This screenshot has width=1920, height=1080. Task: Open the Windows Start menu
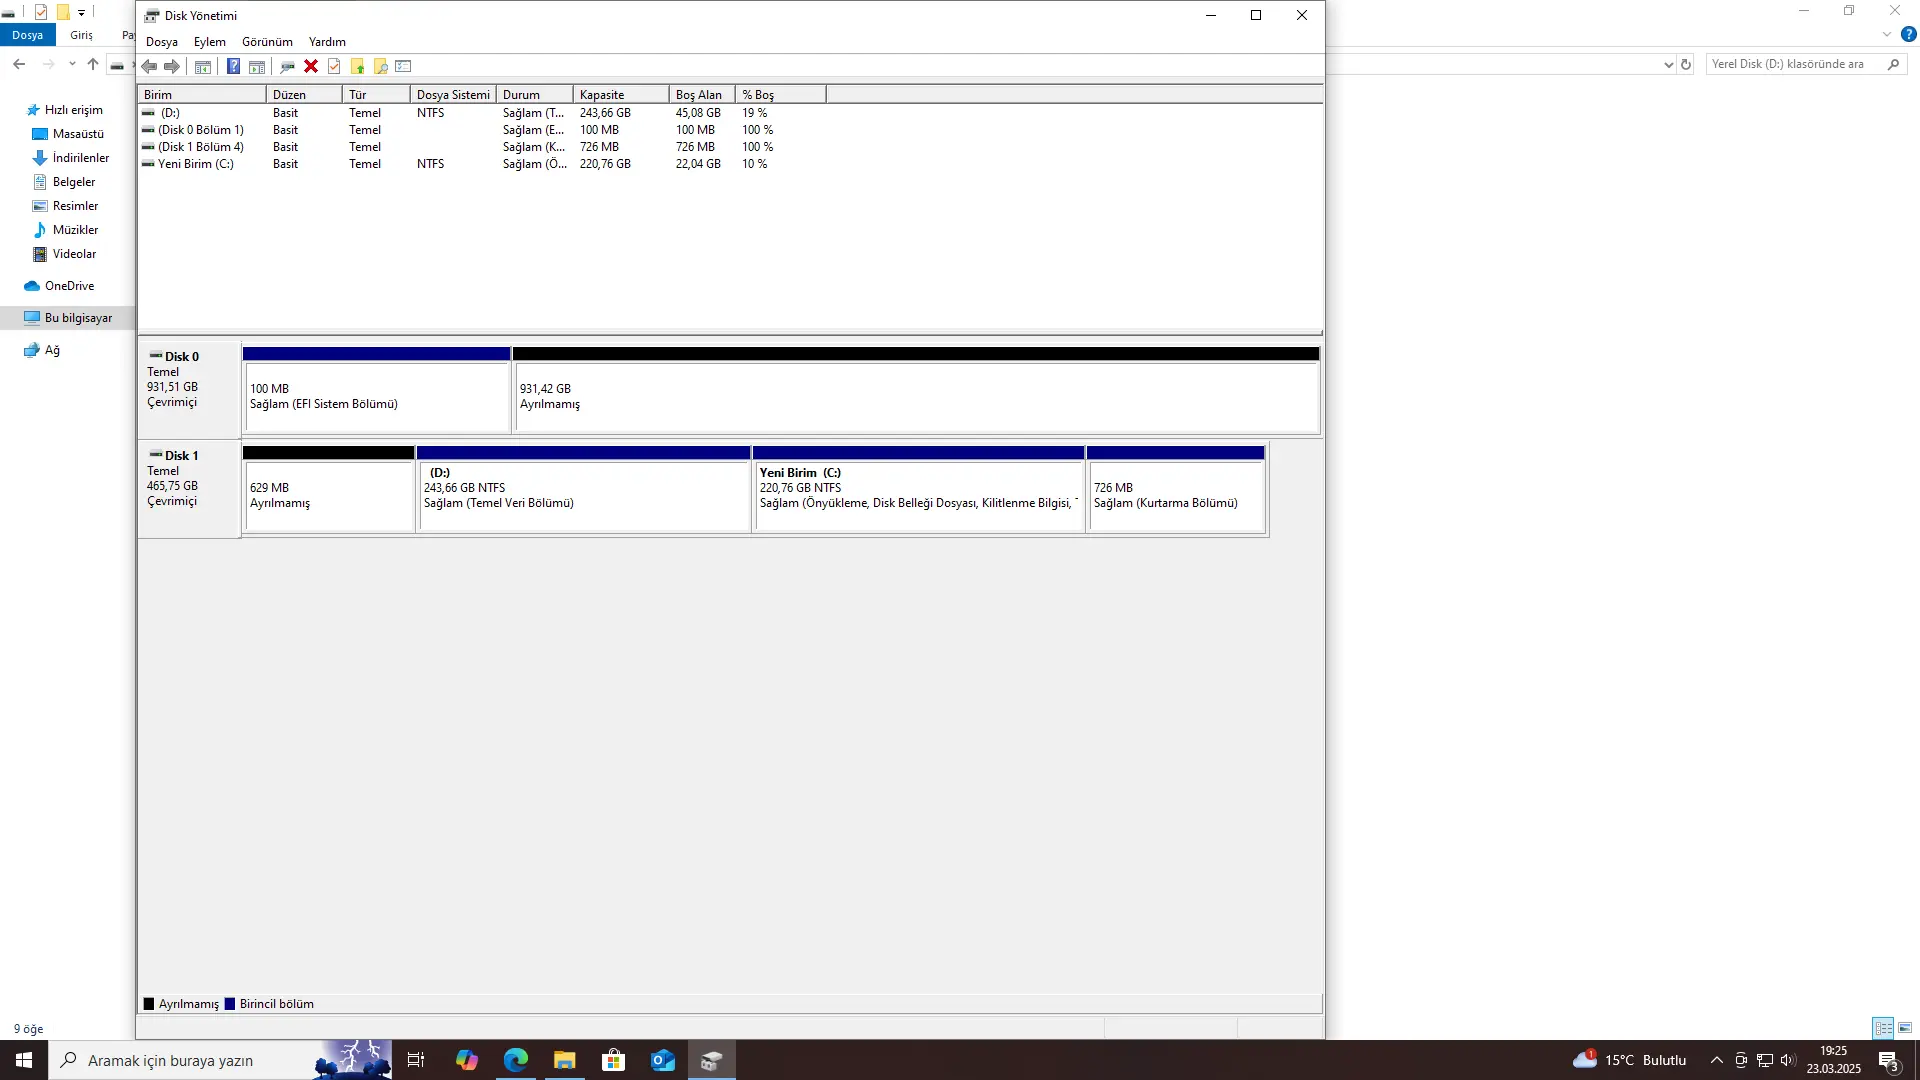(24, 1060)
